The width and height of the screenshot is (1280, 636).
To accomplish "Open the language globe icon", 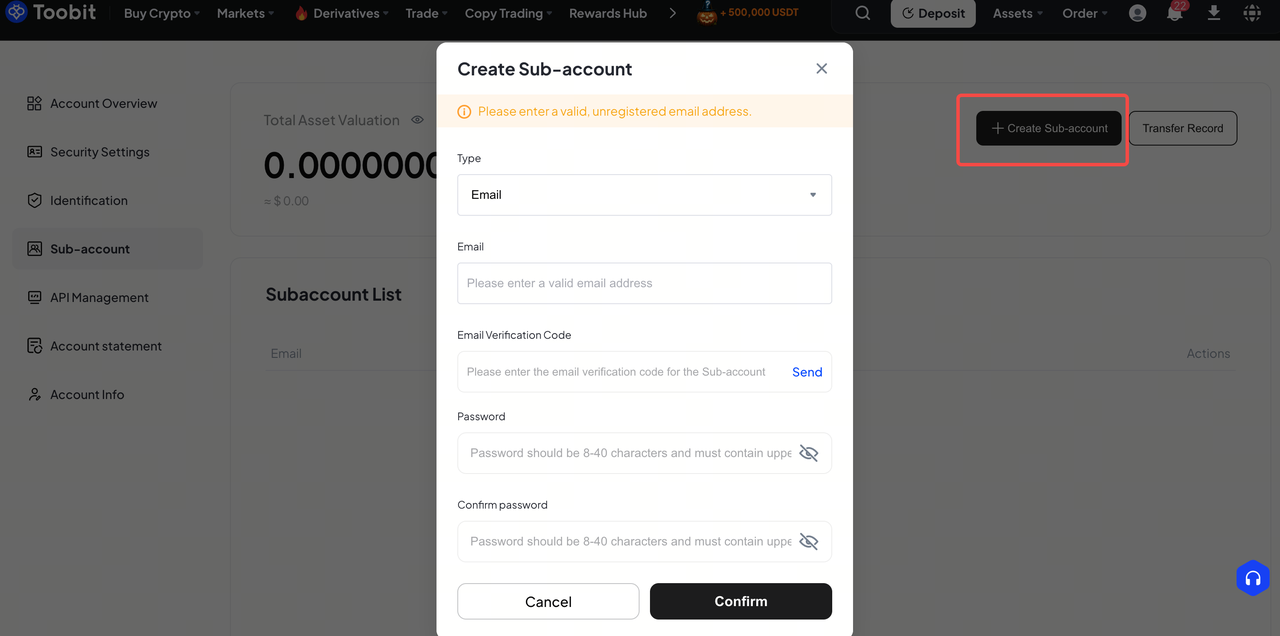I will 1252,14.
